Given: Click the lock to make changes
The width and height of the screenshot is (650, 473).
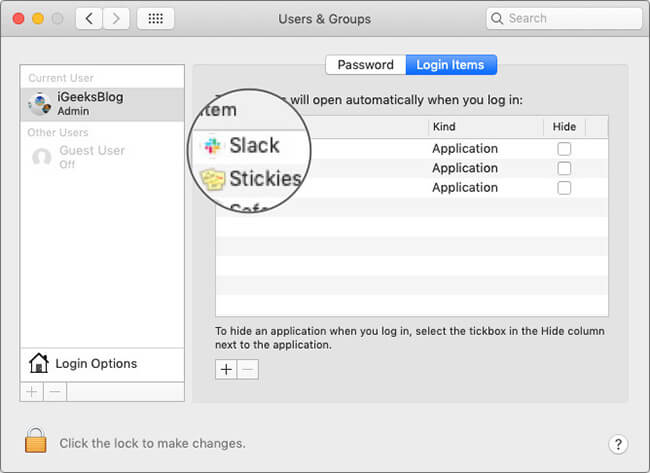Looking at the screenshot, I should [36, 440].
